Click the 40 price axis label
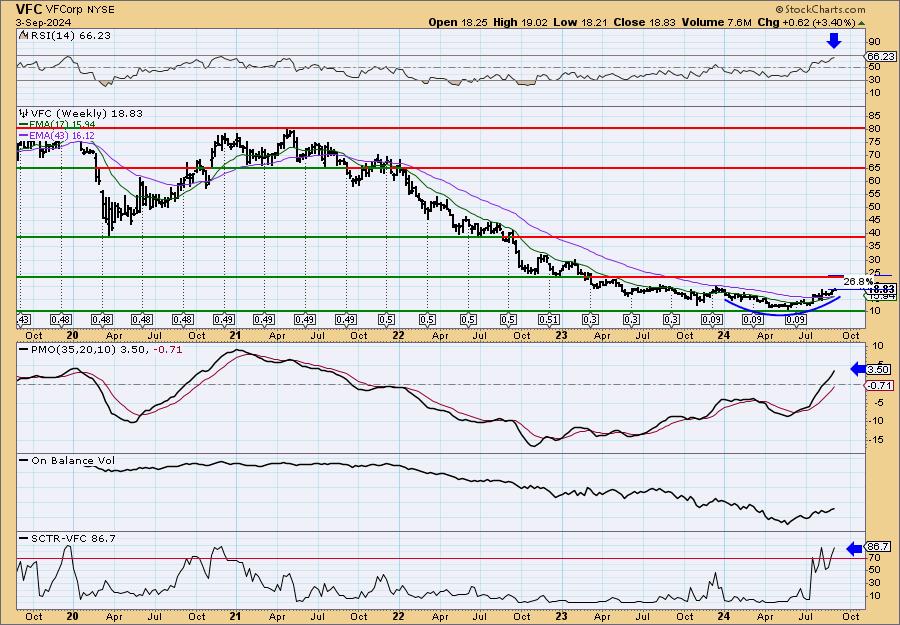The width and height of the screenshot is (900, 625). point(874,232)
